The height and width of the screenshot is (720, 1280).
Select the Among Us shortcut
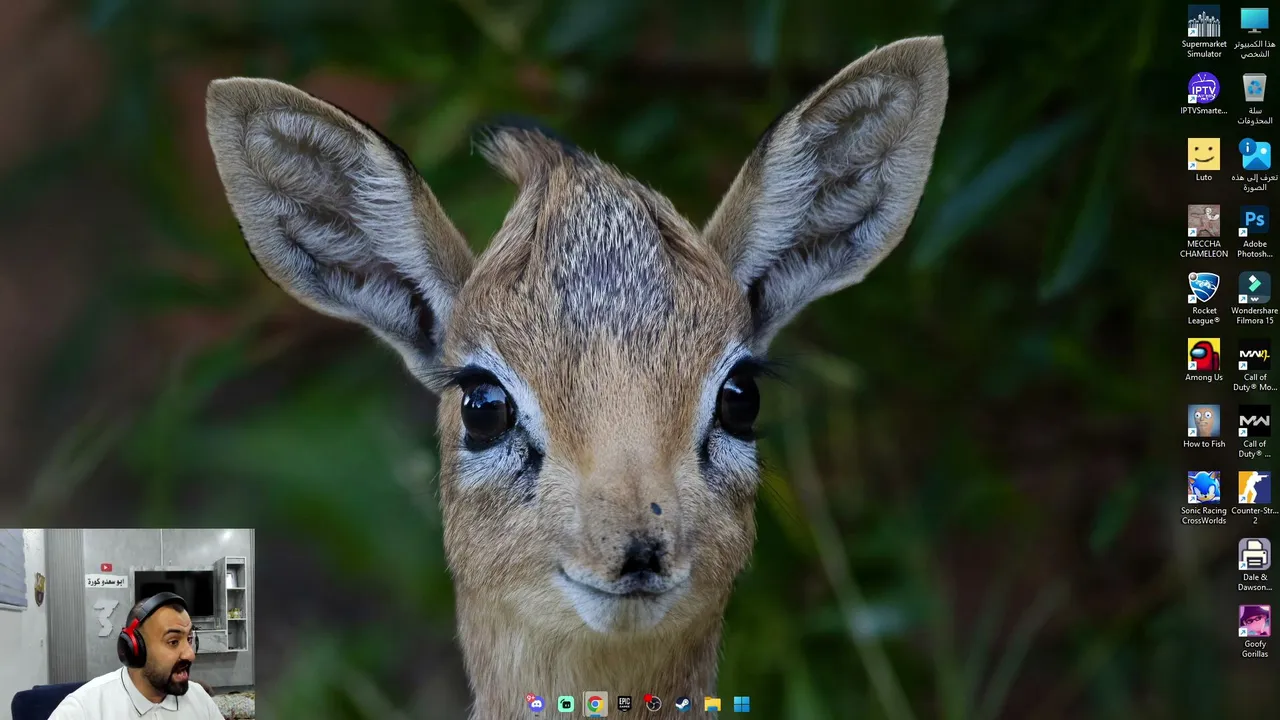pos(1204,360)
